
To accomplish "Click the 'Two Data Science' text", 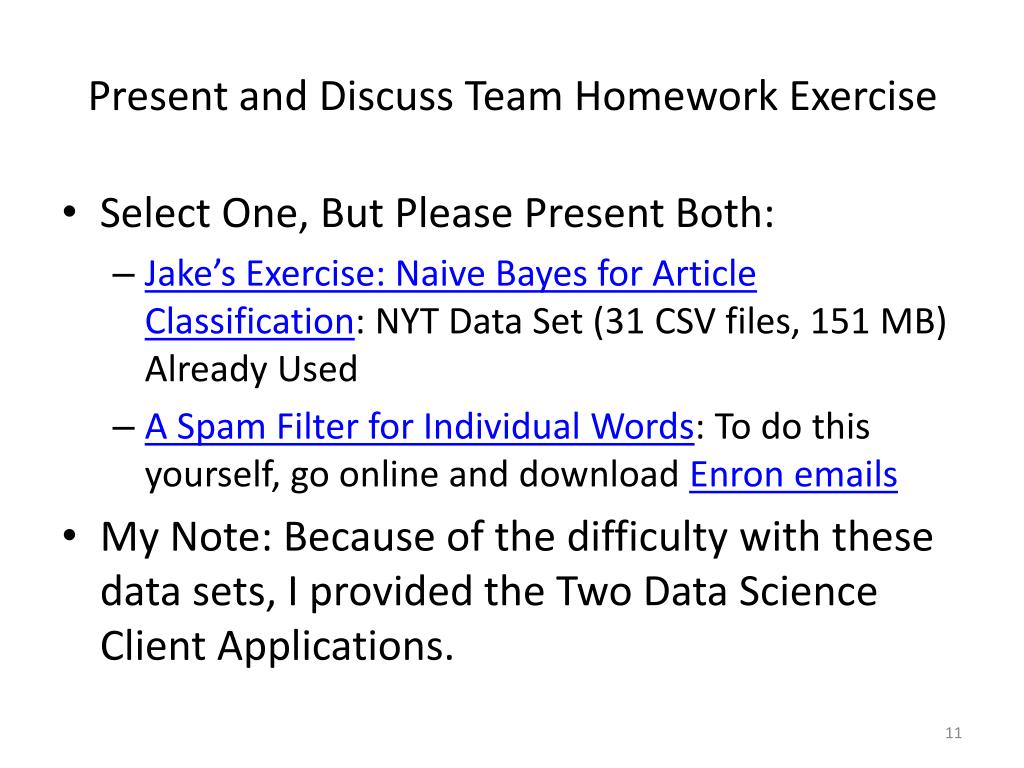I will pos(716,592).
